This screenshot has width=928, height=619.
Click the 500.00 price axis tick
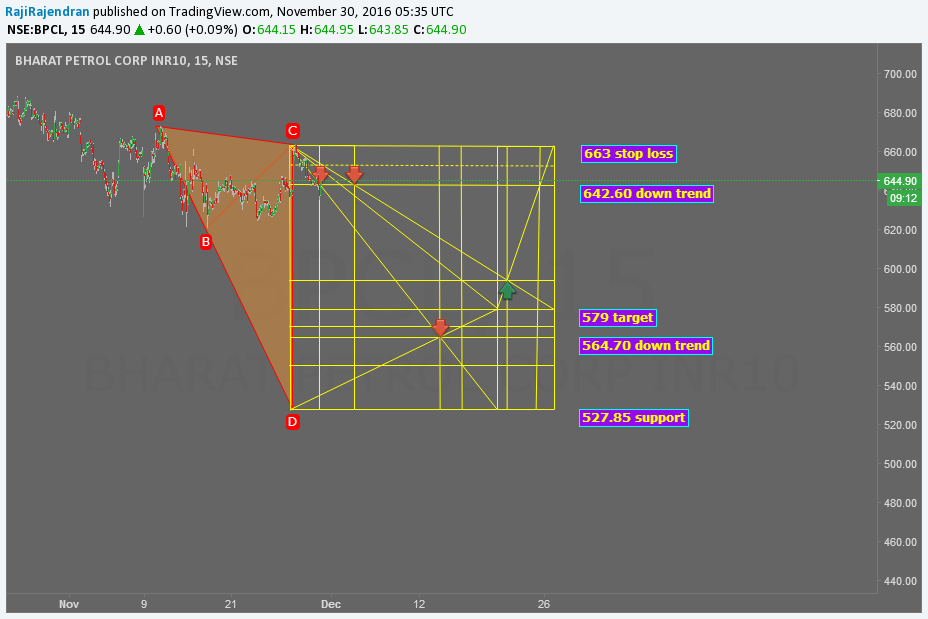[900, 465]
